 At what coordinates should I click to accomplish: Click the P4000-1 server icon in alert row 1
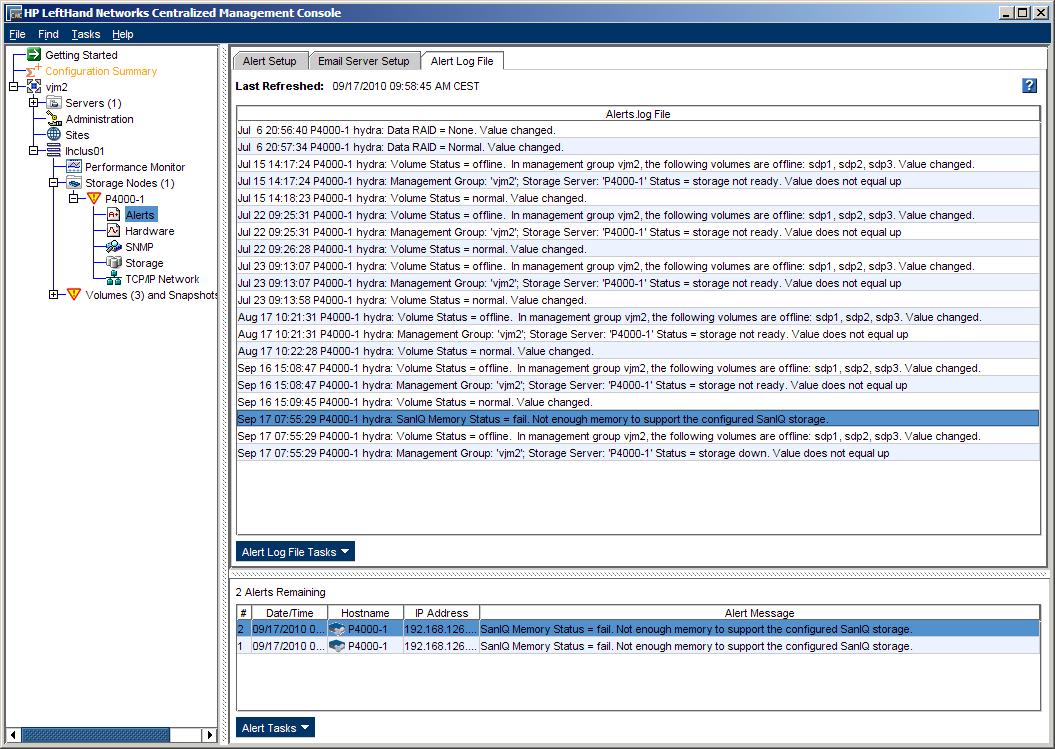pos(337,646)
